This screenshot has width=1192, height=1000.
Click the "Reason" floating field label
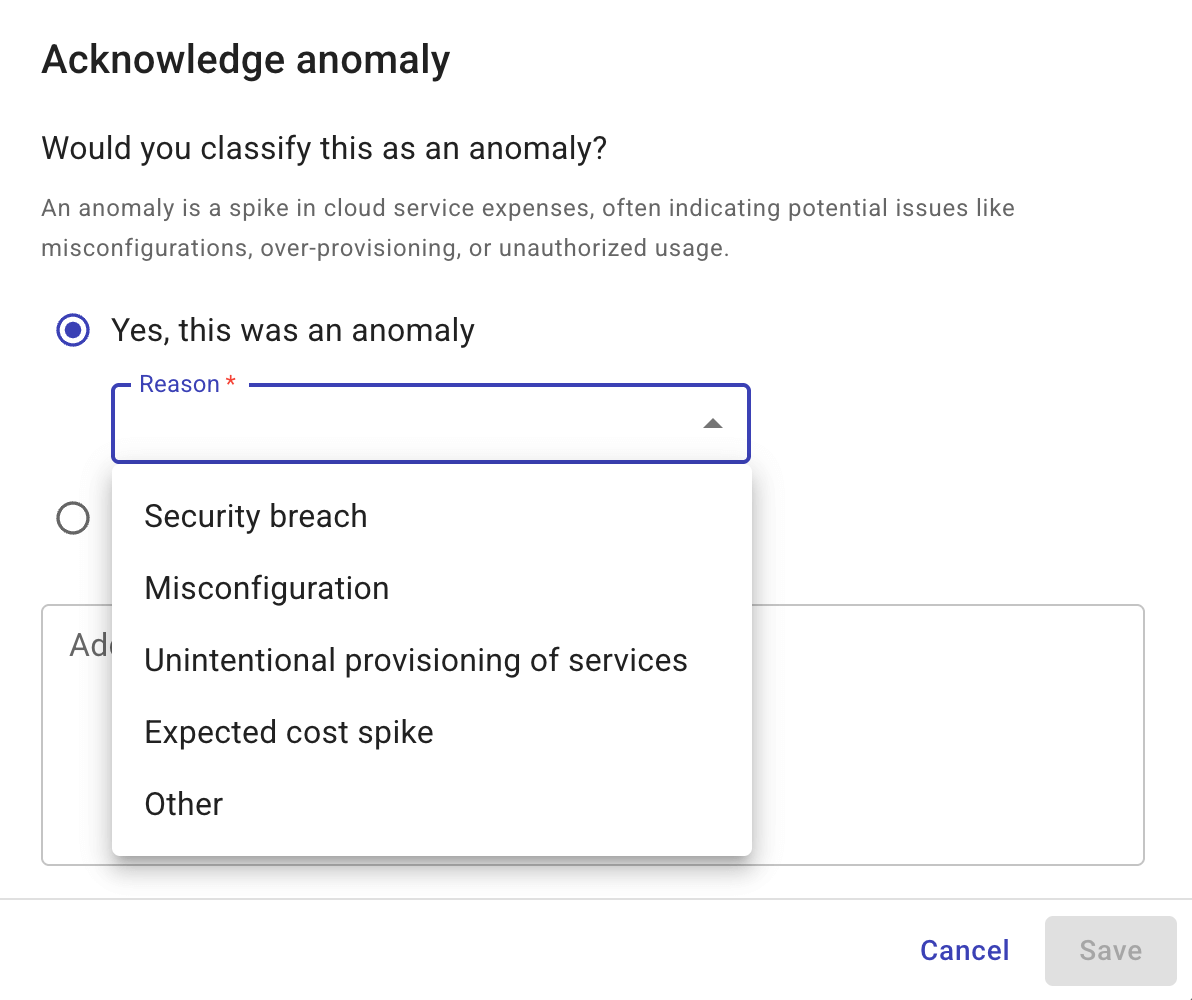point(179,385)
